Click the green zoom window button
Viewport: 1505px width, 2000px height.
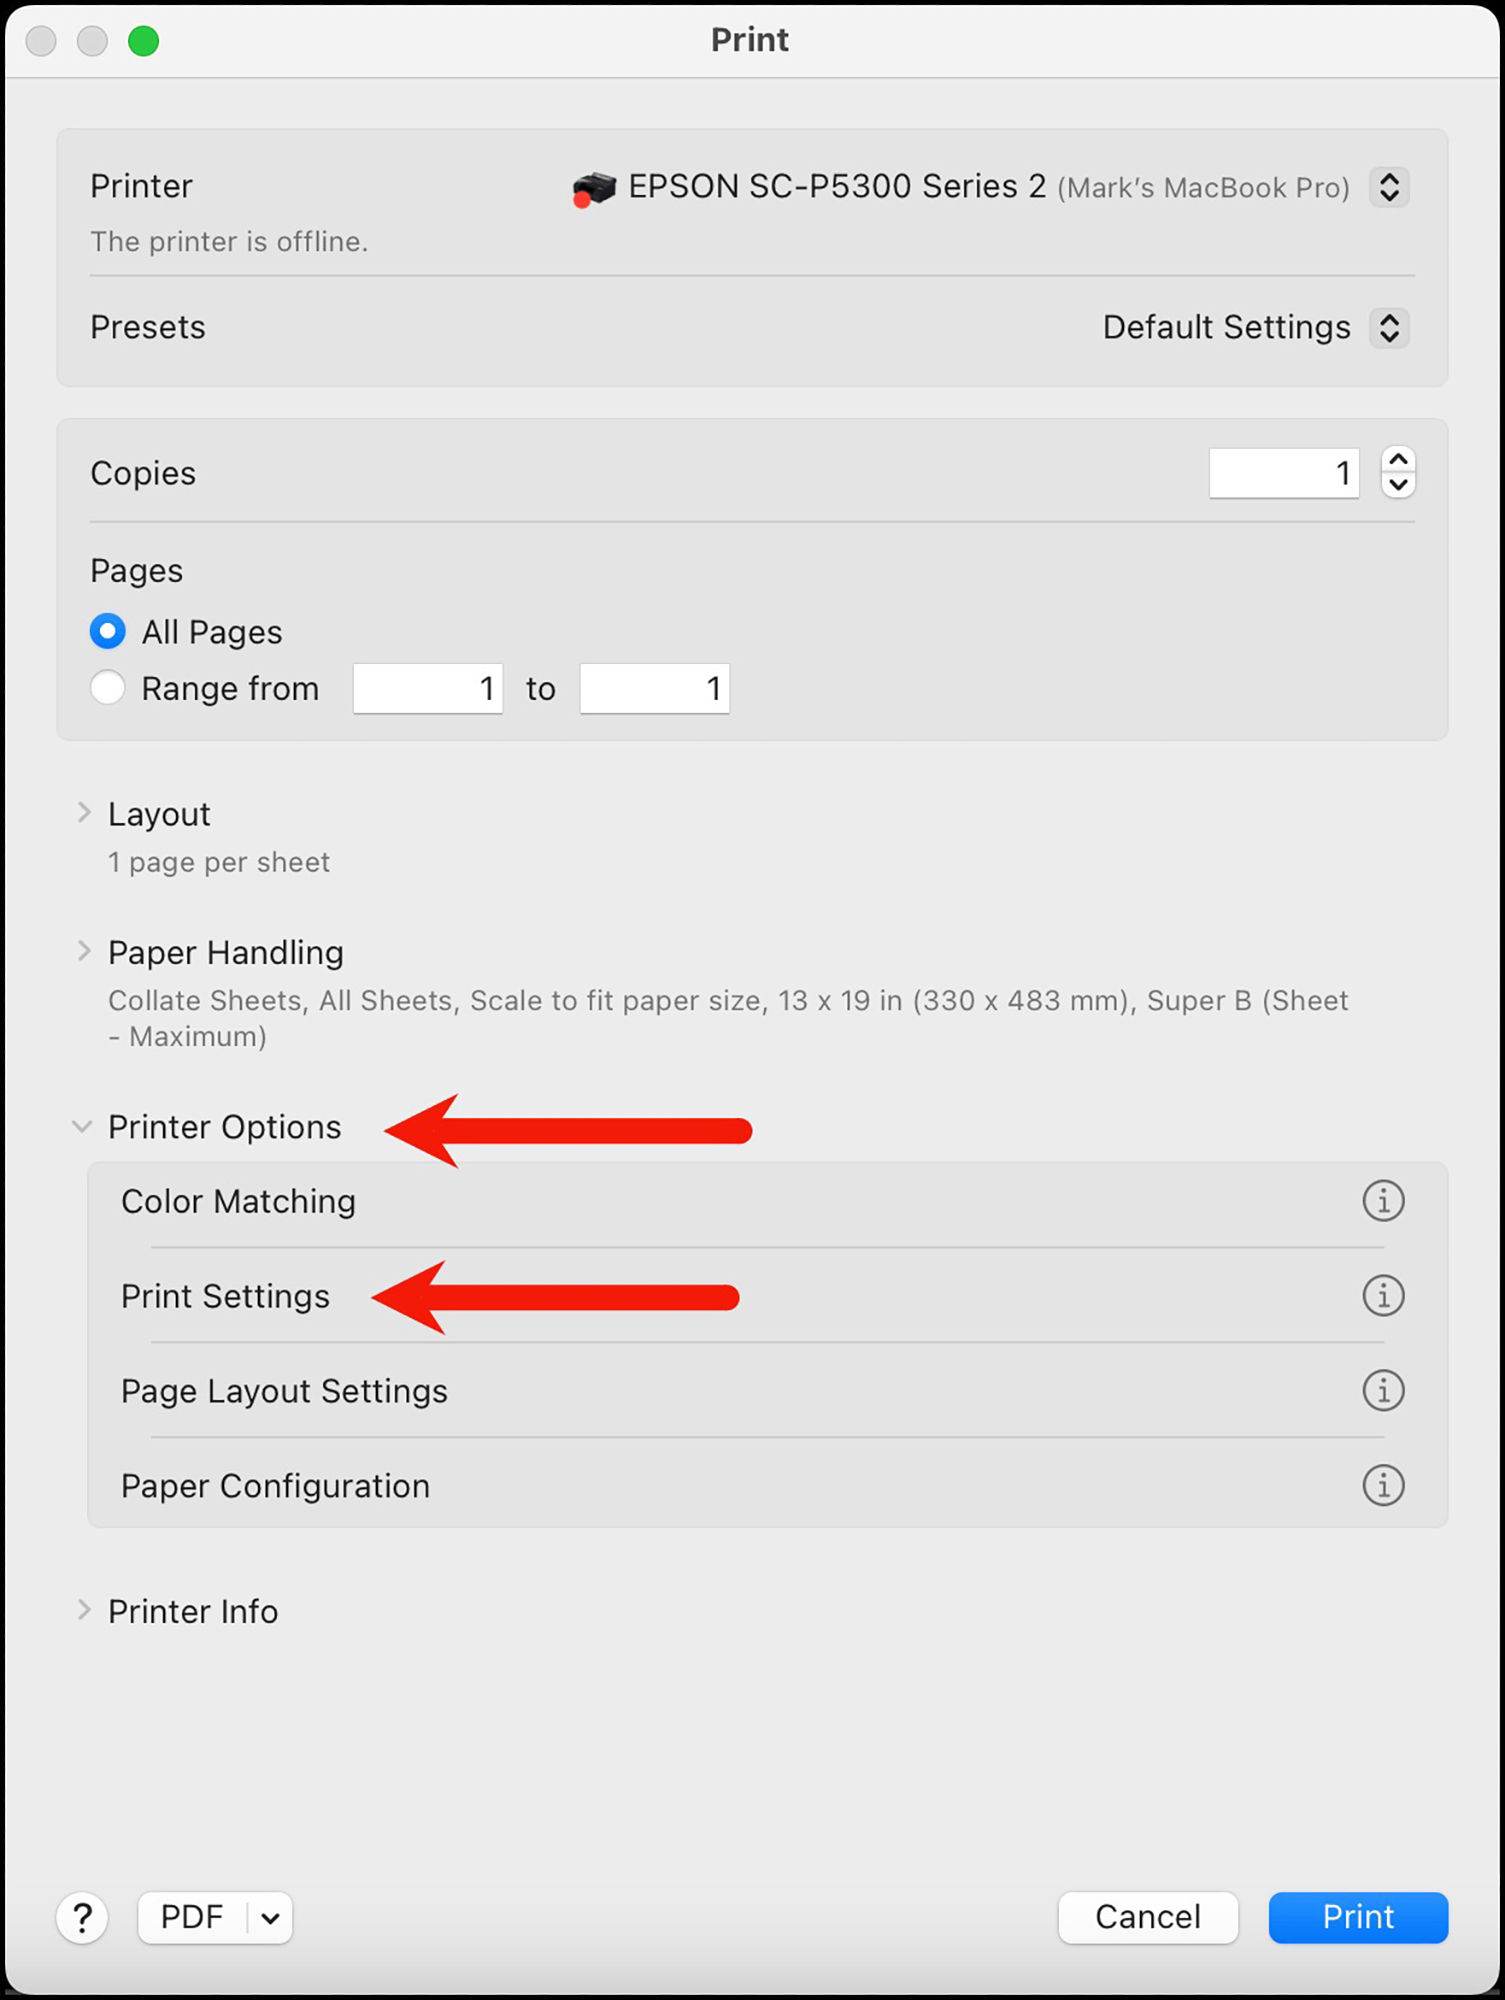pyautogui.click(x=144, y=41)
